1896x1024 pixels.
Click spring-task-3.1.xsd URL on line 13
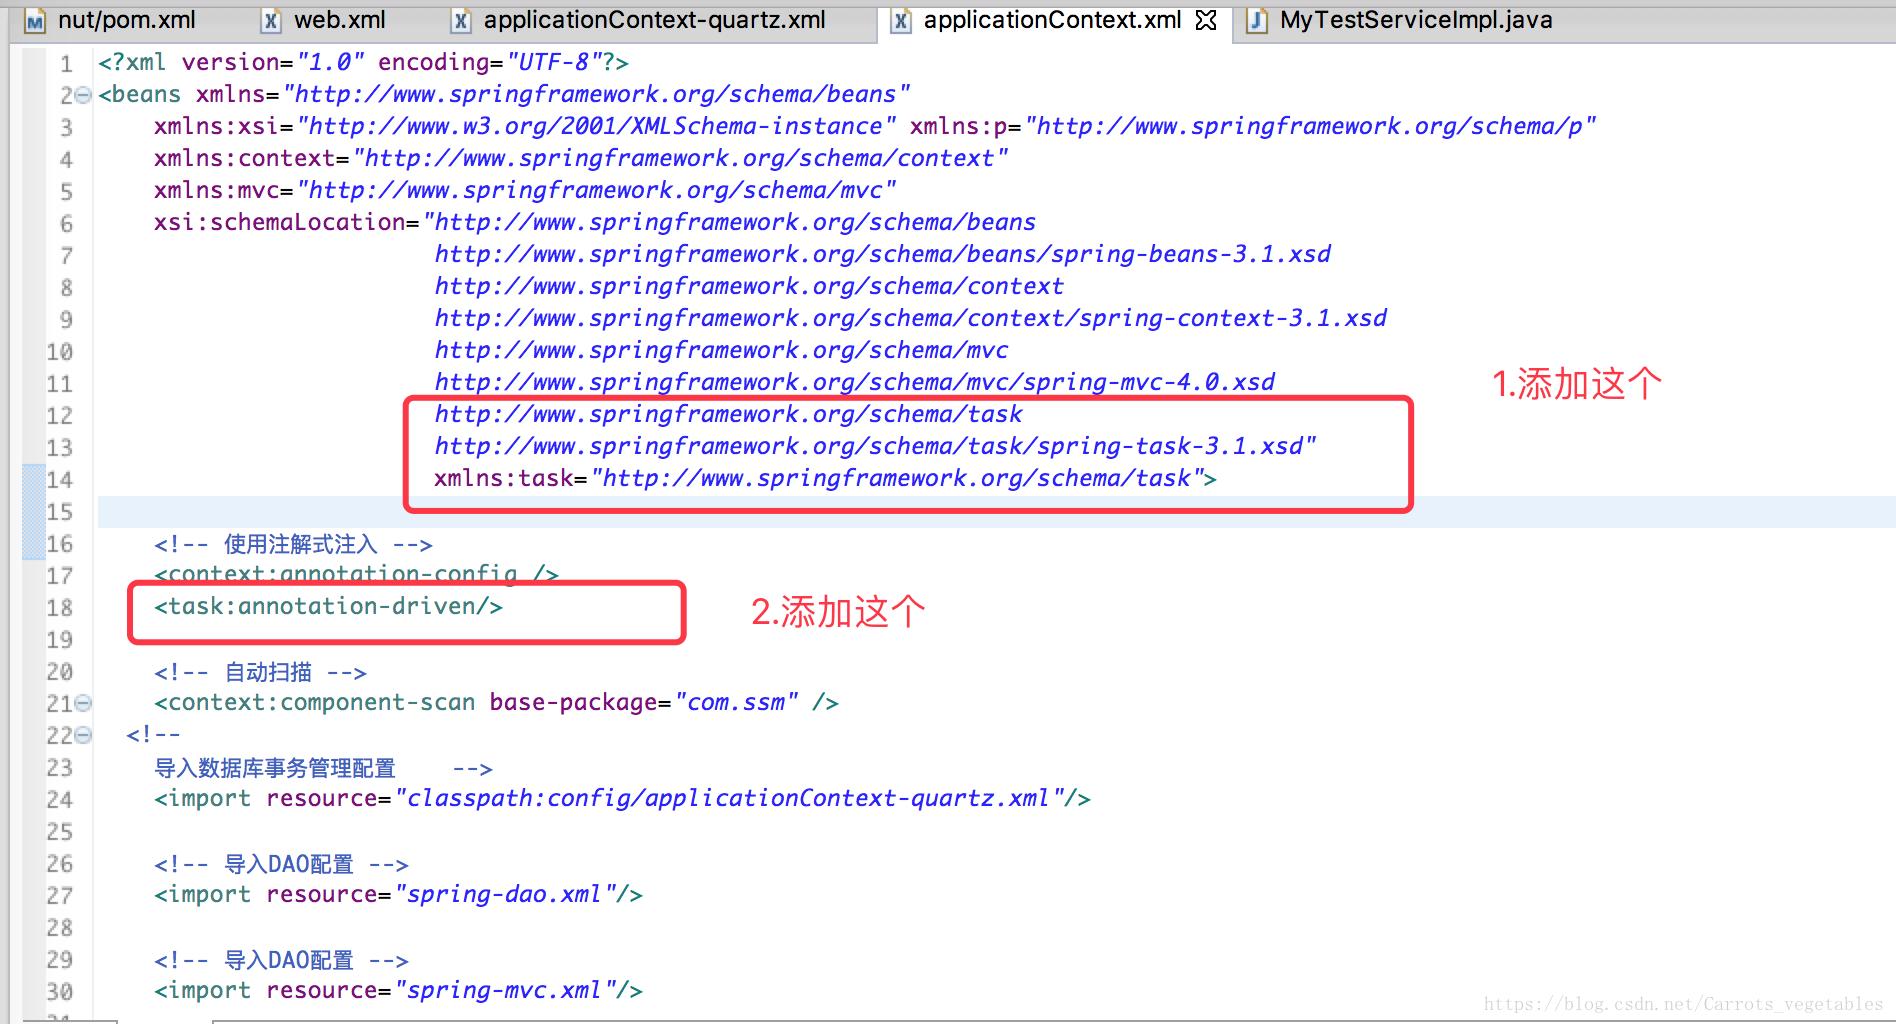click(x=875, y=446)
